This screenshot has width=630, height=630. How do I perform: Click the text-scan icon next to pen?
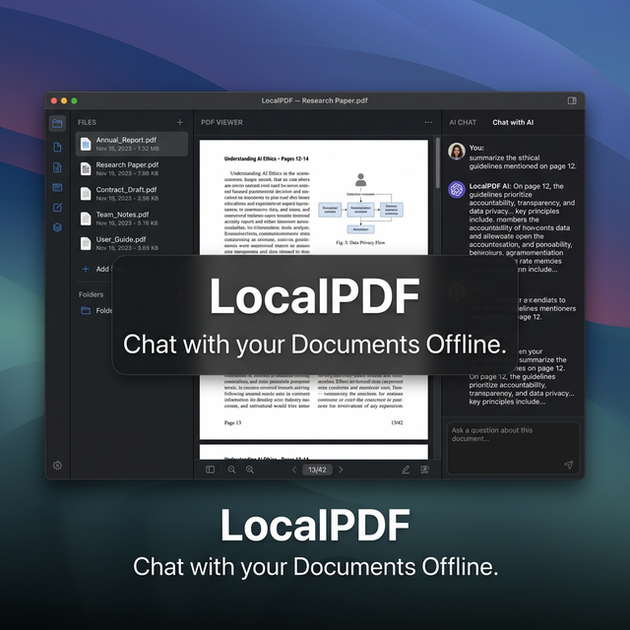425,469
